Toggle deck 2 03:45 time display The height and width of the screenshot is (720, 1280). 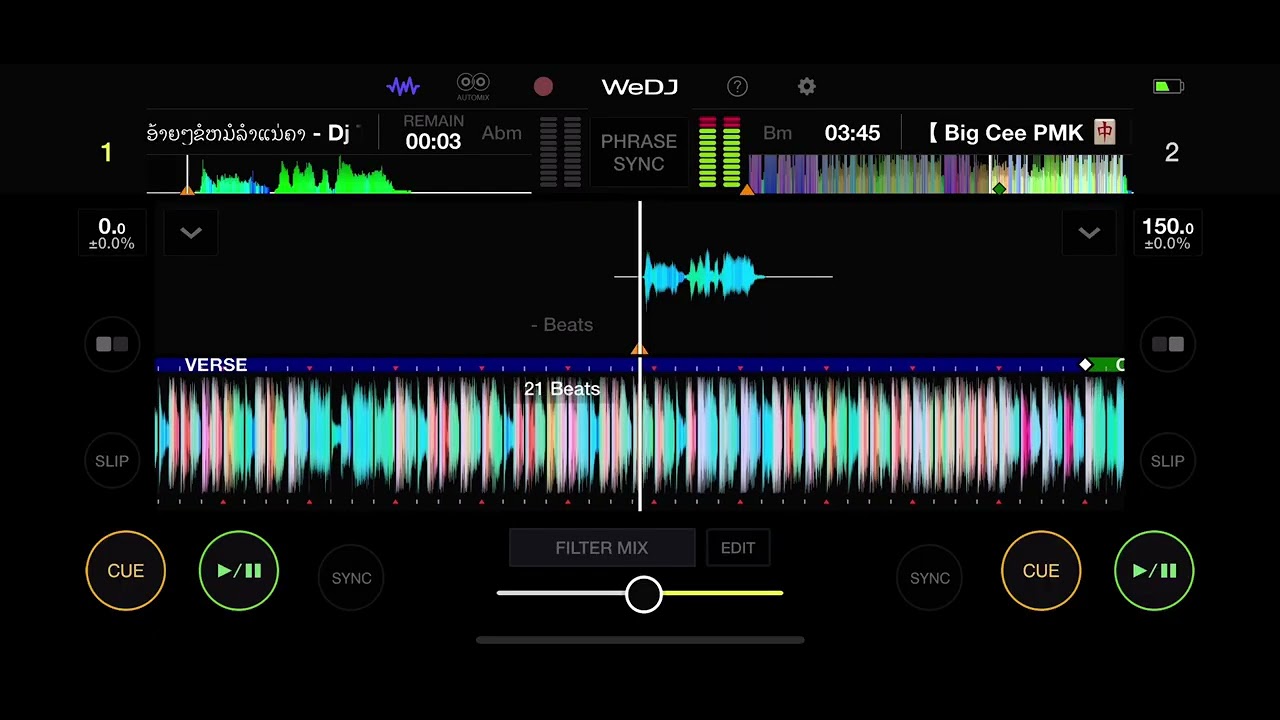852,133
